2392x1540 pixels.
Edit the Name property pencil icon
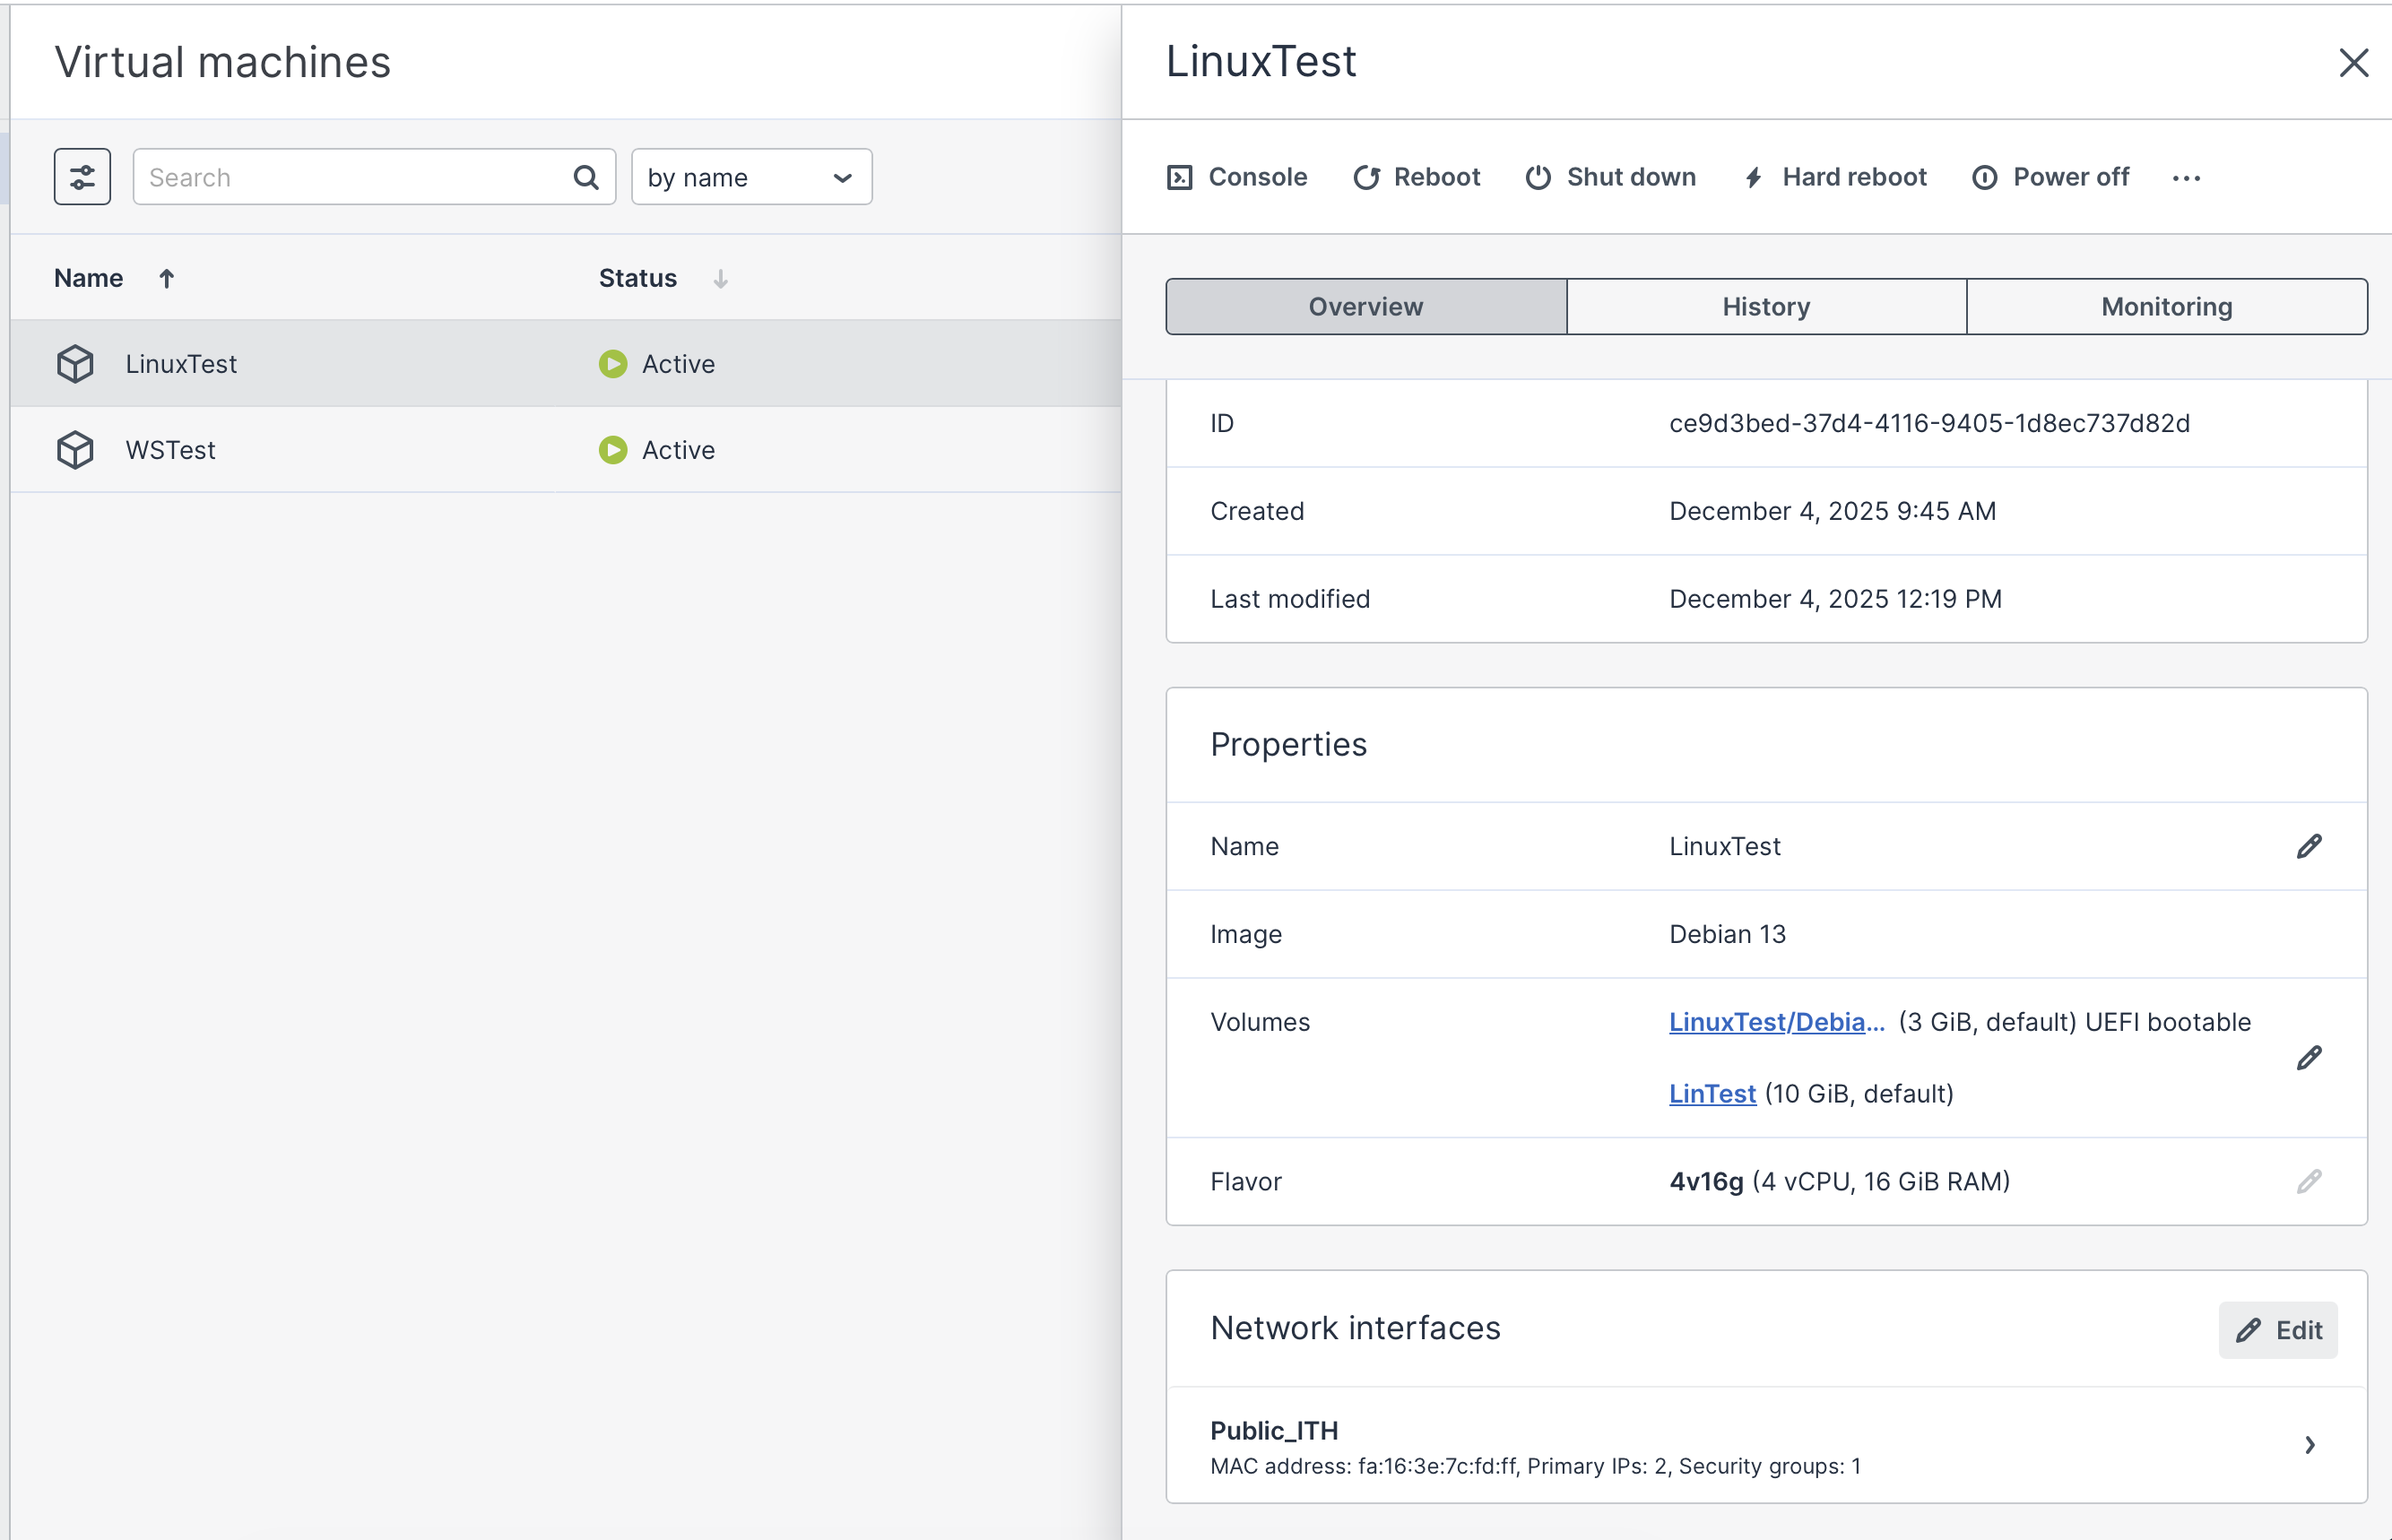click(2308, 846)
